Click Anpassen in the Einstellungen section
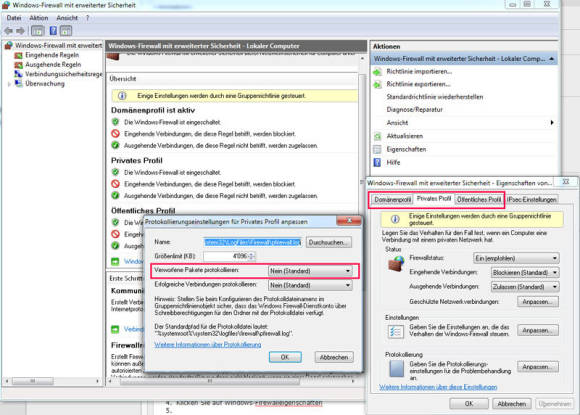Screen dimensions: 580x415 [538, 330]
